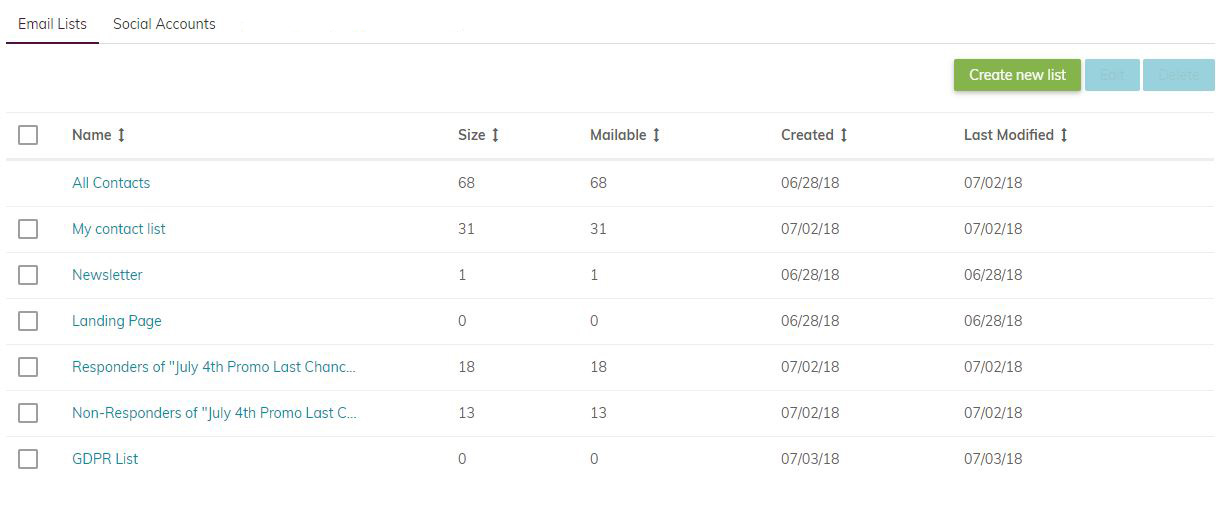The image size is (1222, 530).
Task: Tick the GDPR List checkbox
Action: pyautogui.click(x=28, y=459)
